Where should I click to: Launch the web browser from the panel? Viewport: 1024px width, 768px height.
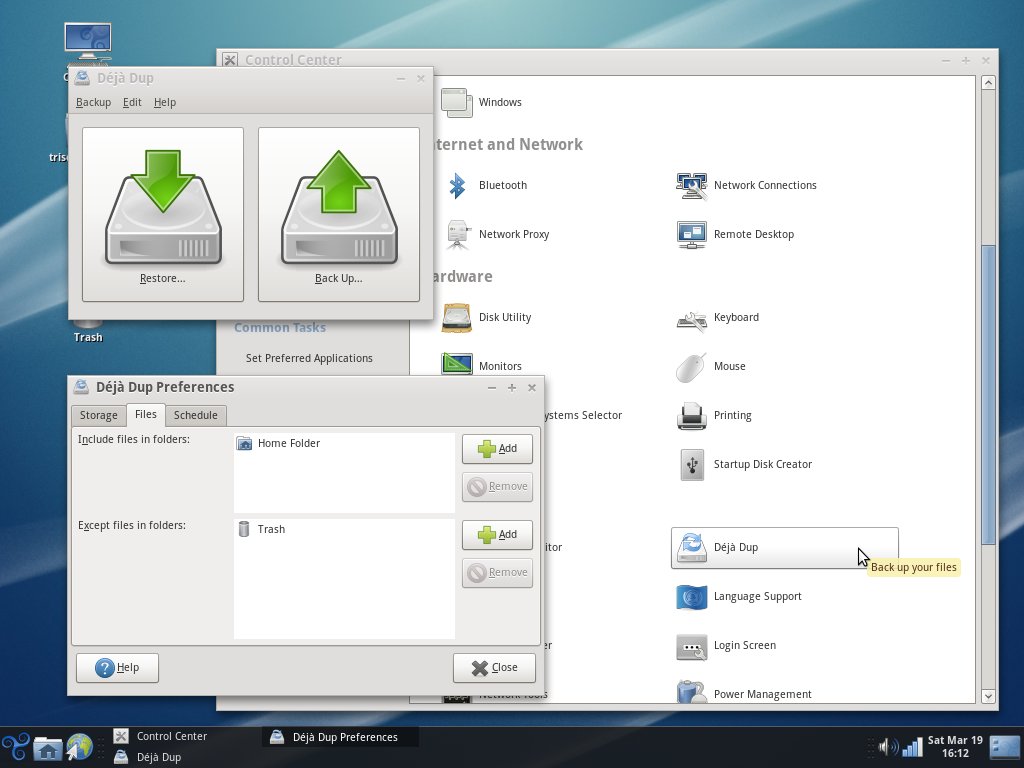[x=79, y=748]
